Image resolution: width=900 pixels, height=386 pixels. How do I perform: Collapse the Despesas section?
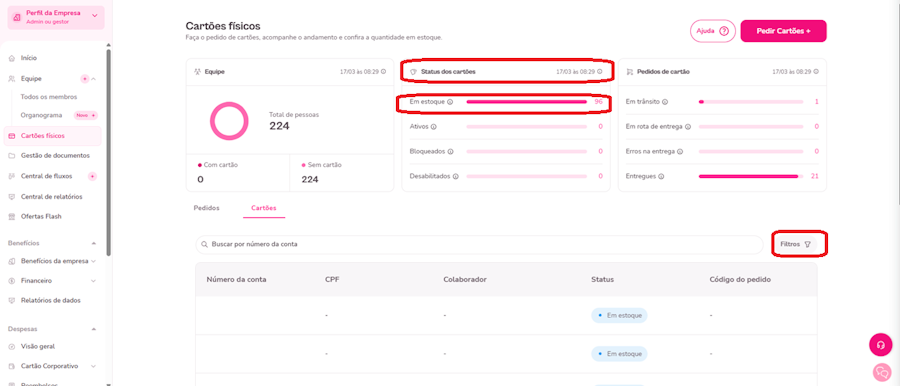tap(94, 329)
